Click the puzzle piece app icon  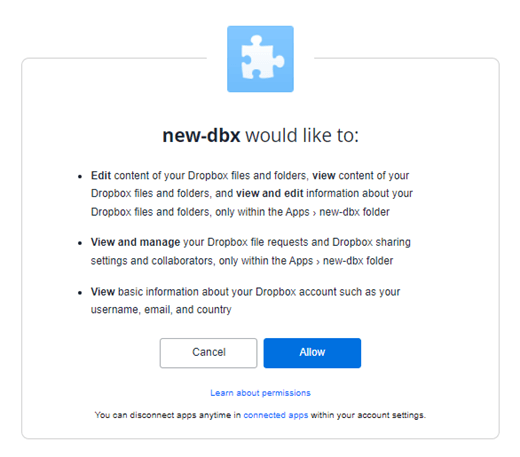tap(260, 59)
